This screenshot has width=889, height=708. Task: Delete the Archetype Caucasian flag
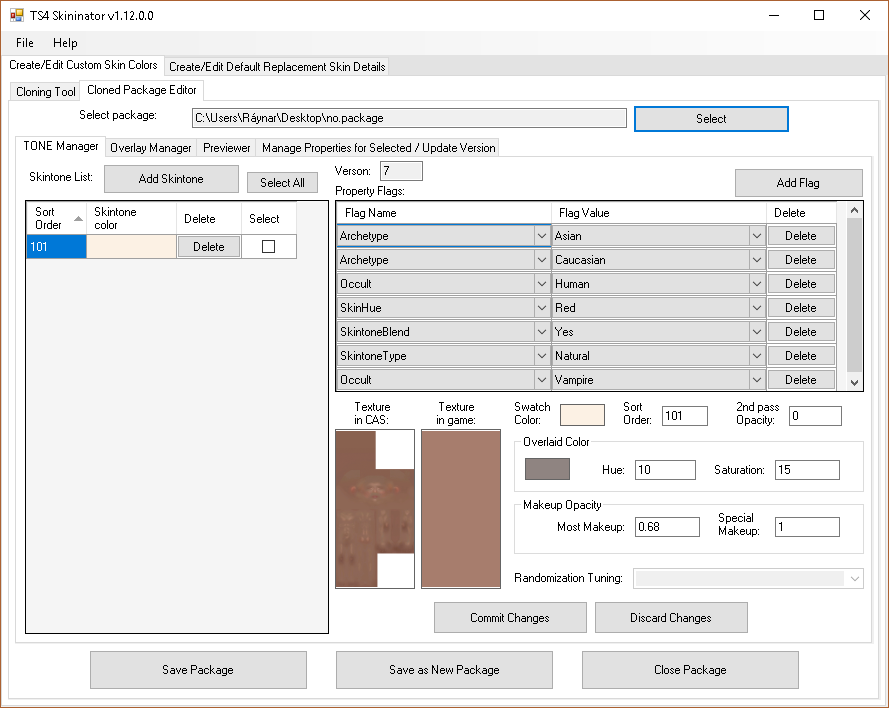point(801,260)
